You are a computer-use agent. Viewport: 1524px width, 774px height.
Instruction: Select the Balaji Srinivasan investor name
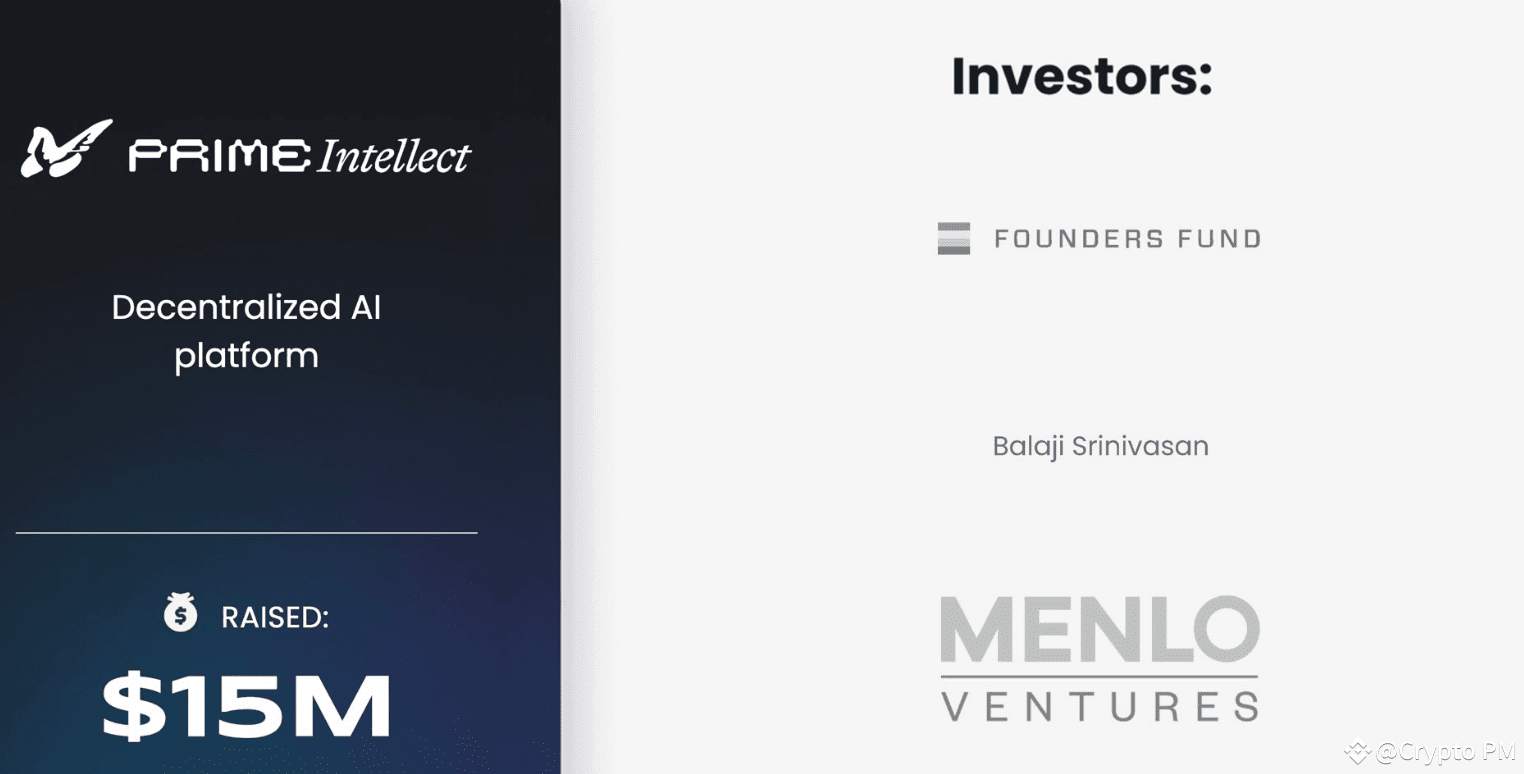(x=1100, y=445)
